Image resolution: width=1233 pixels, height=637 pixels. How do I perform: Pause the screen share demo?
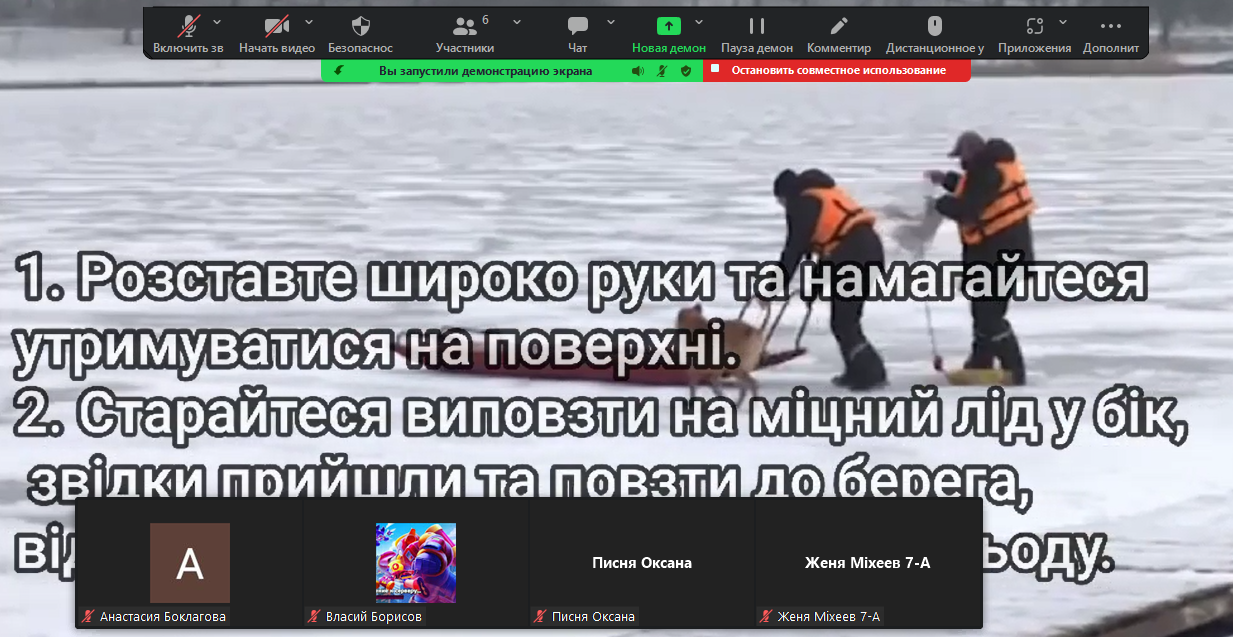[757, 26]
